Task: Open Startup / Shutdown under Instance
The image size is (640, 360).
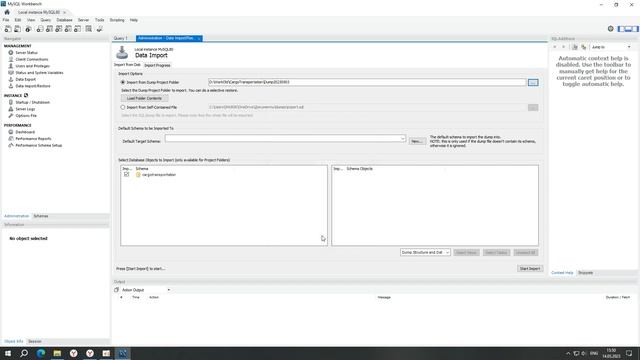Action: [33, 102]
